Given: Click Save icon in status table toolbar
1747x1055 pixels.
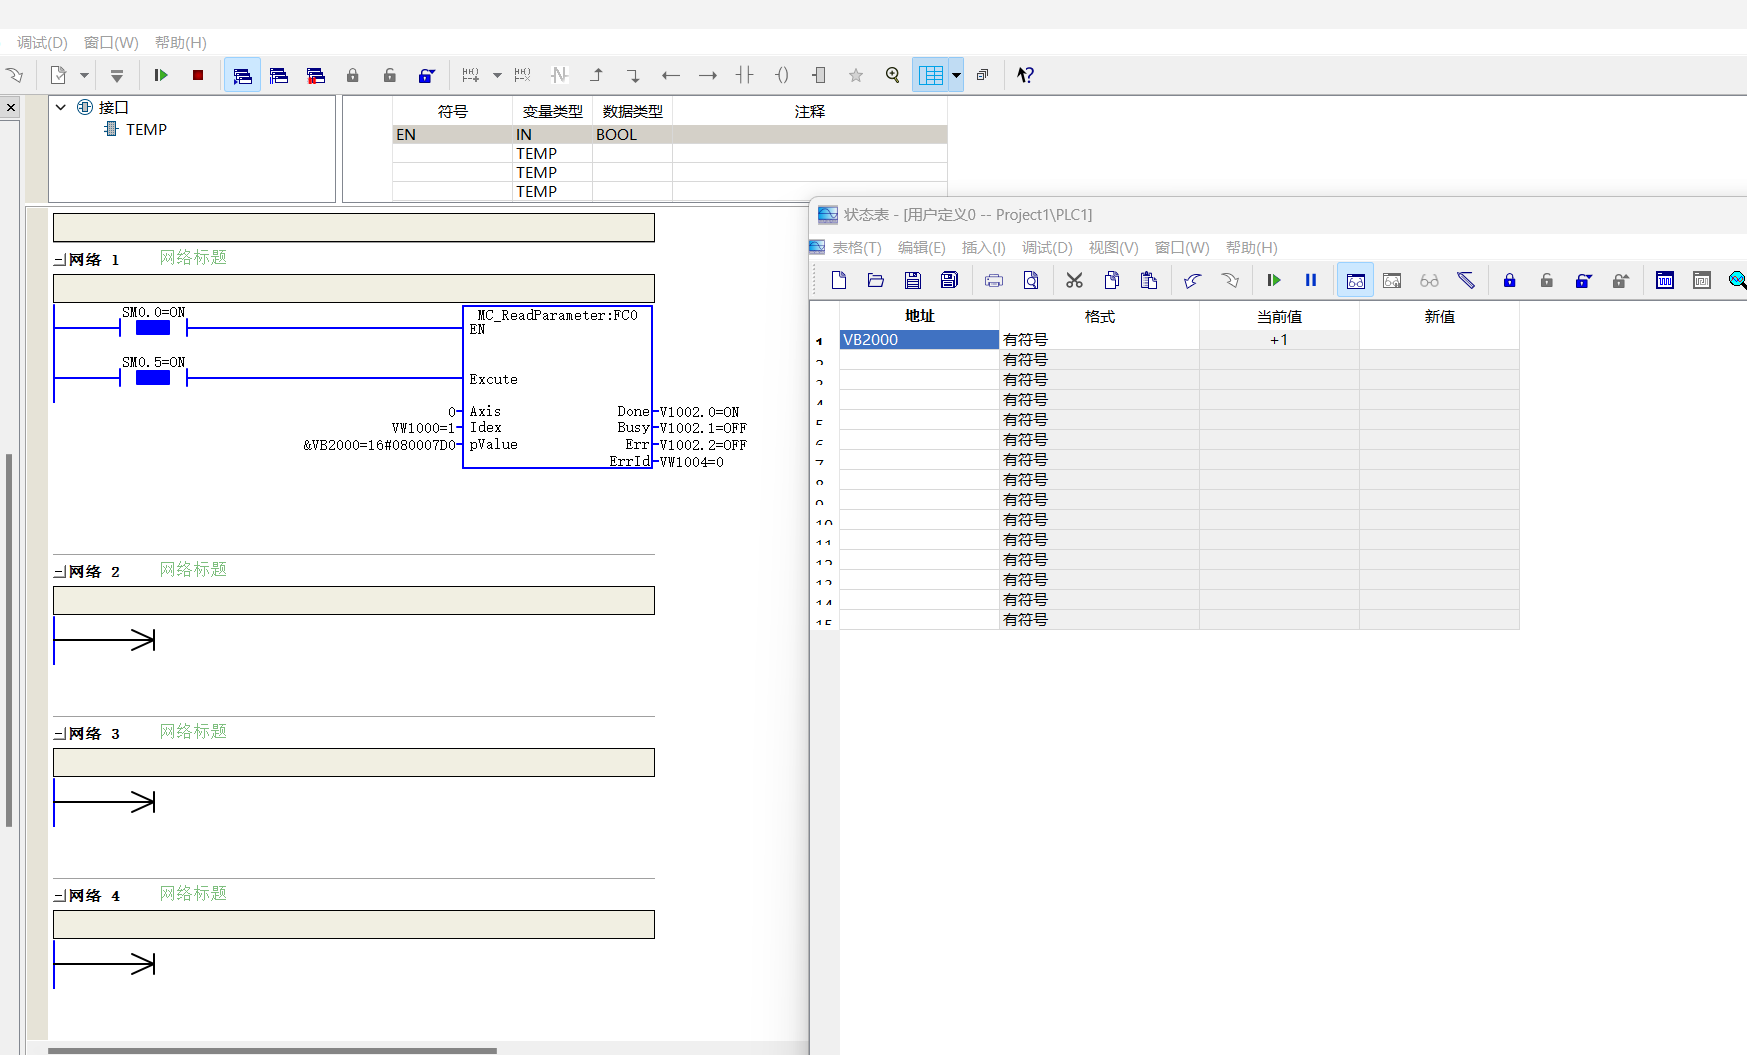Looking at the screenshot, I should tap(913, 280).
